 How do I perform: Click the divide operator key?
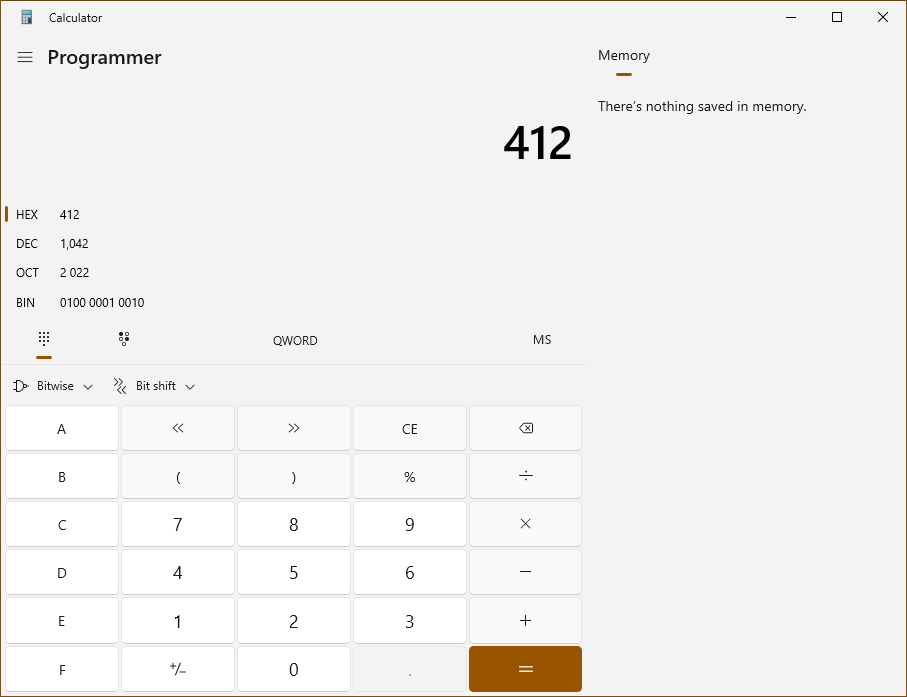pyautogui.click(x=525, y=476)
